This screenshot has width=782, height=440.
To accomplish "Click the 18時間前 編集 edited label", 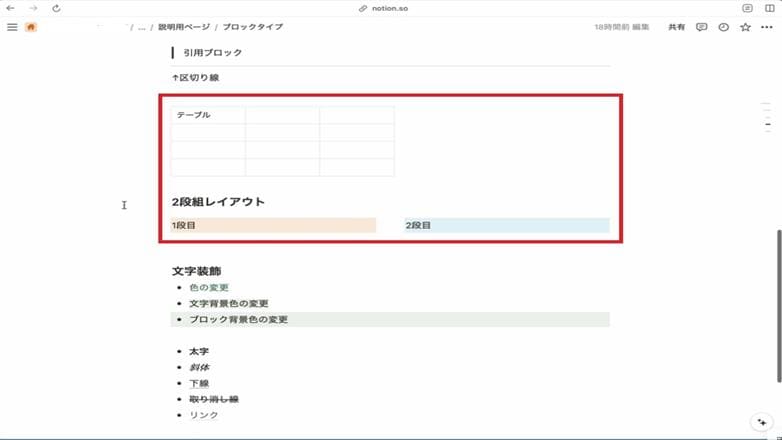I will [x=621, y=27].
